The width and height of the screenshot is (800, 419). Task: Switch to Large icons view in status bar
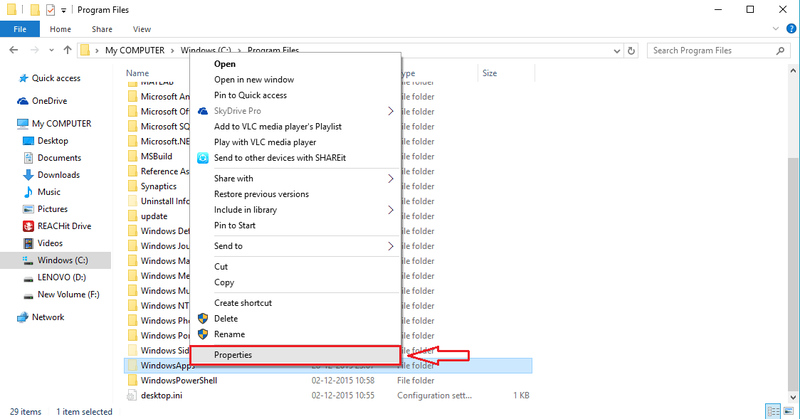(788, 411)
